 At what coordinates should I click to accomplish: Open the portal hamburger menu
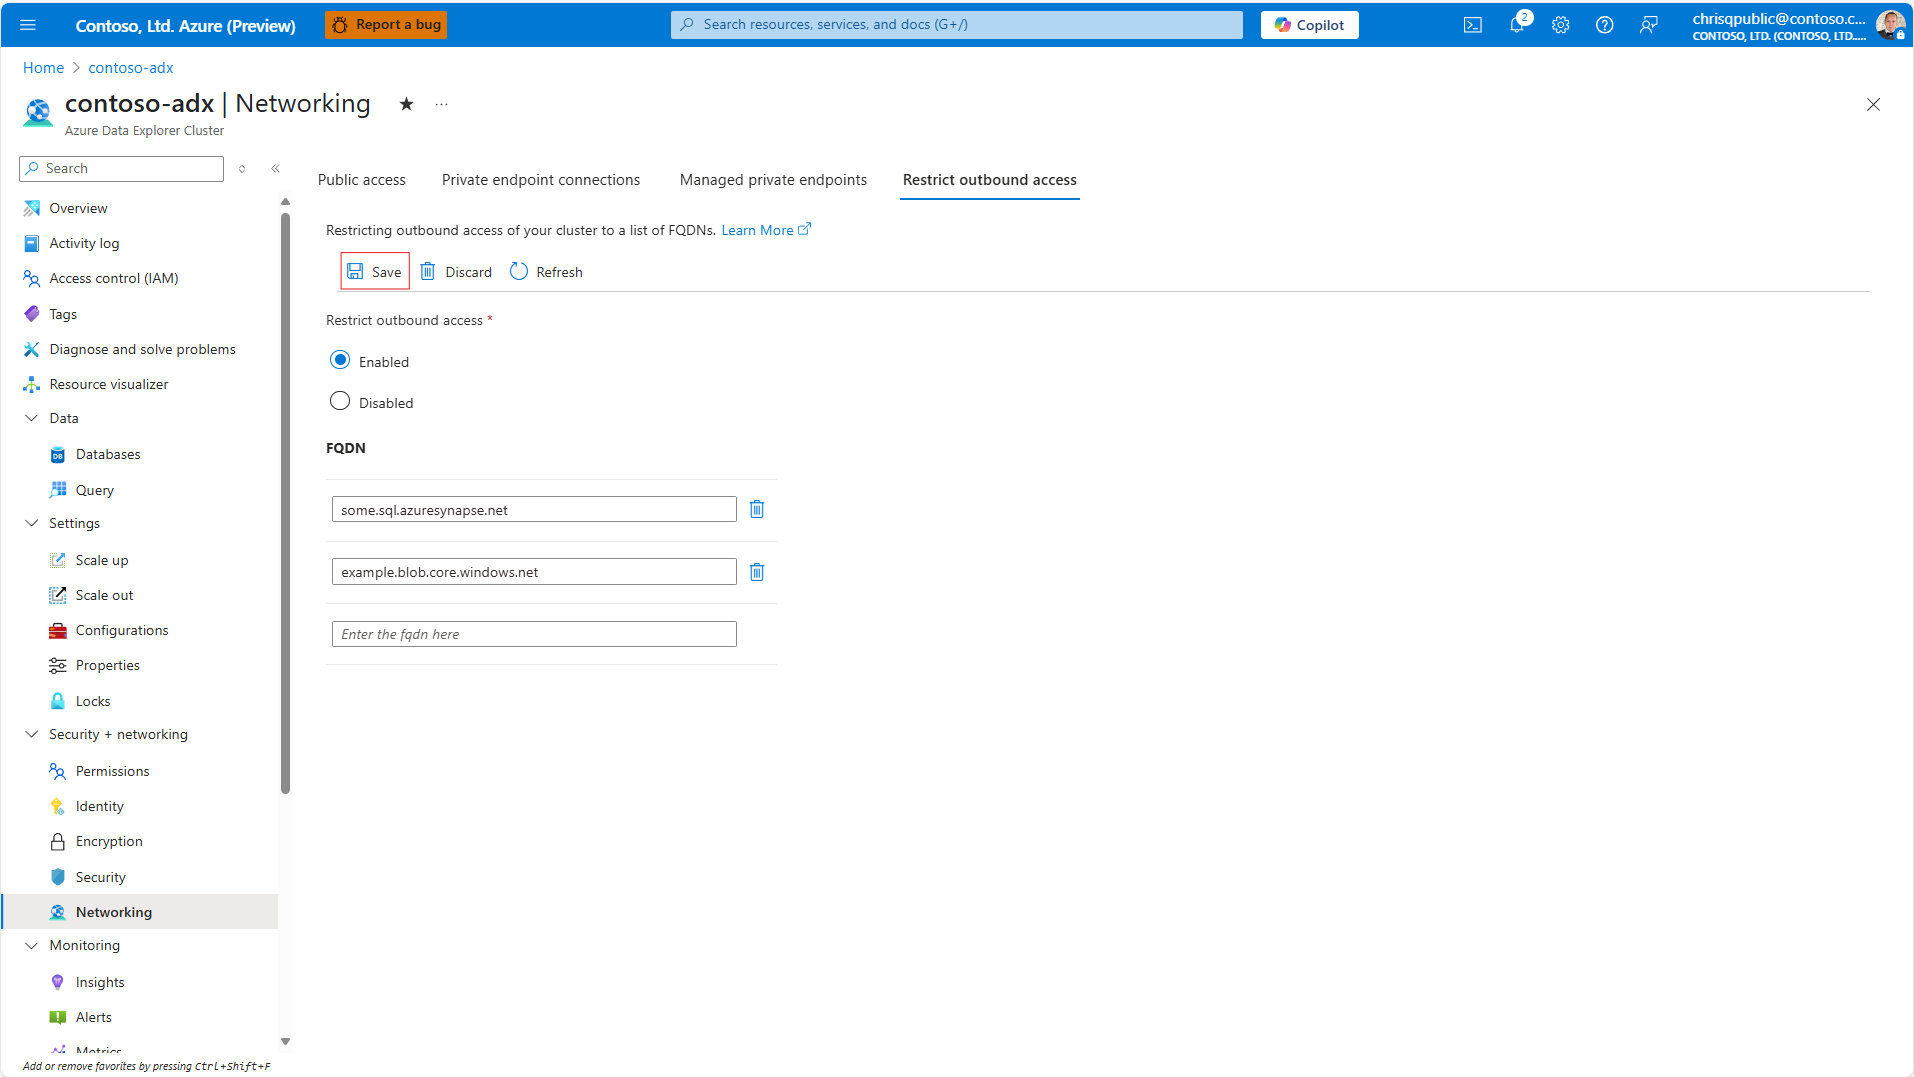click(x=28, y=25)
